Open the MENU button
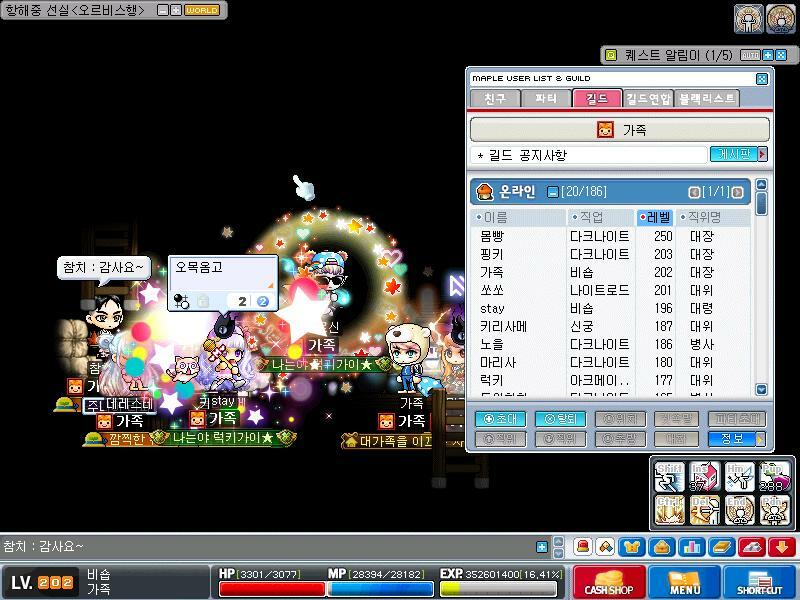The height and width of the screenshot is (600, 800). pos(684,582)
